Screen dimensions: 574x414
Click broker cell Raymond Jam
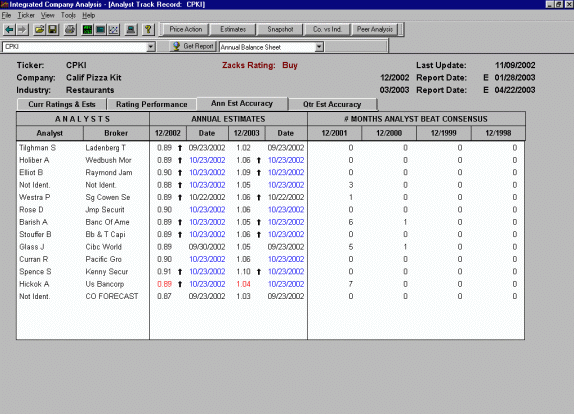tap(109, 172)
